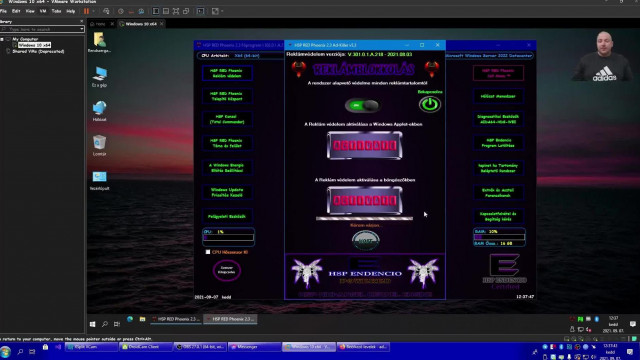Open the File menu in VMware

tap(3, 11)
